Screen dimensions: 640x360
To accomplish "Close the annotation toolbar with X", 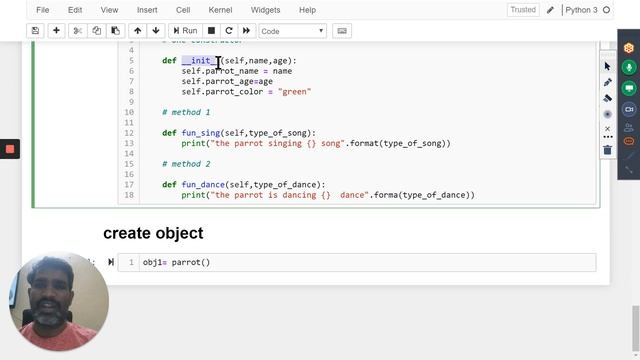I will (x=607, y=129).
